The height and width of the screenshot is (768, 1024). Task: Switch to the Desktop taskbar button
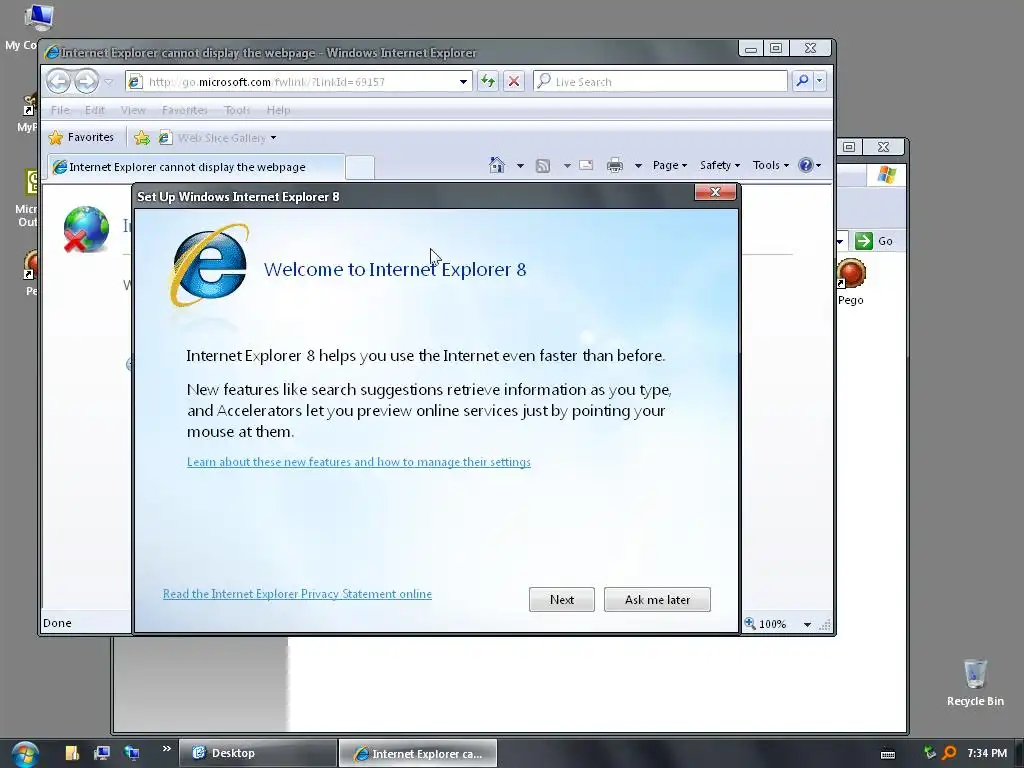[x=257, y=753]
